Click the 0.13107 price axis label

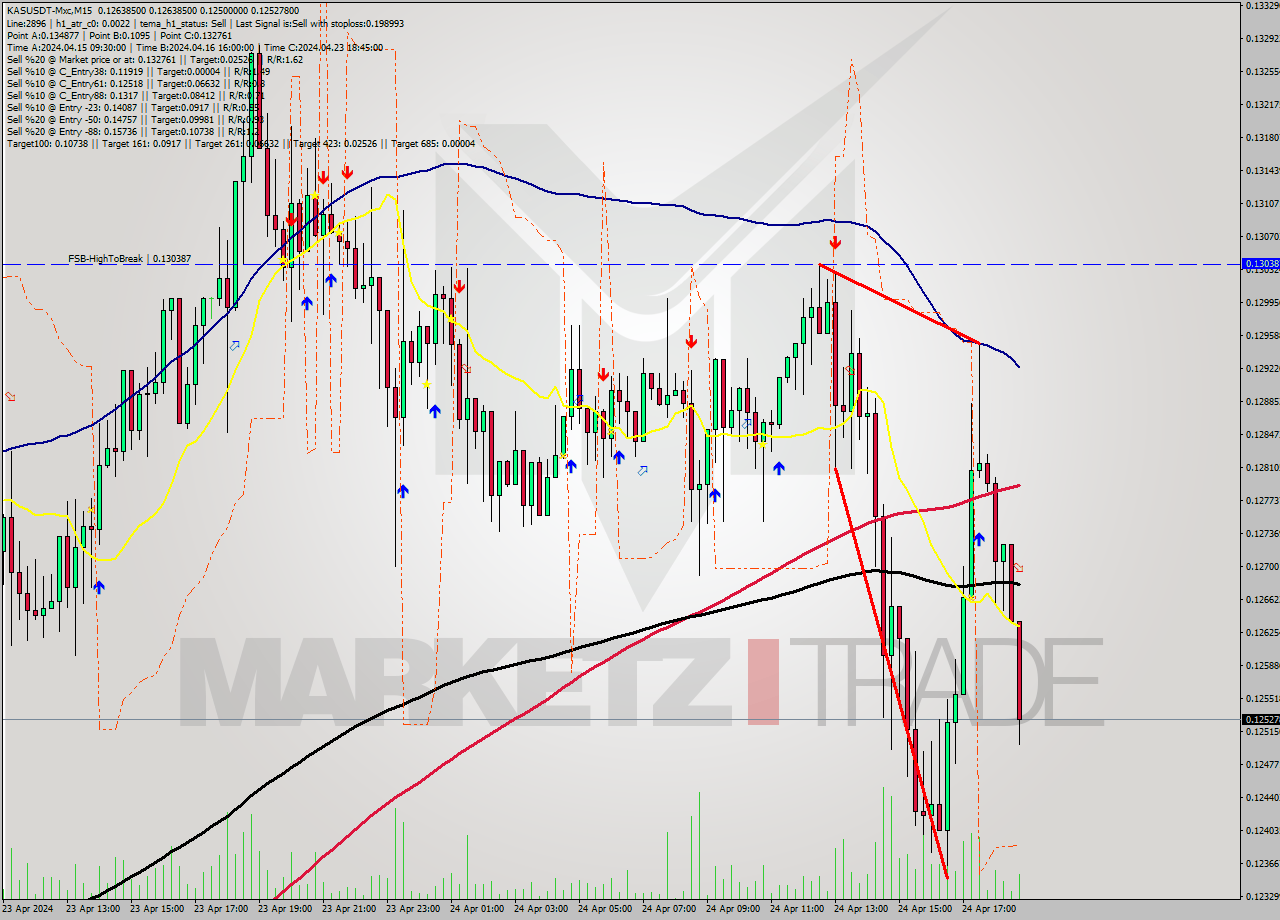point(1261,203)
